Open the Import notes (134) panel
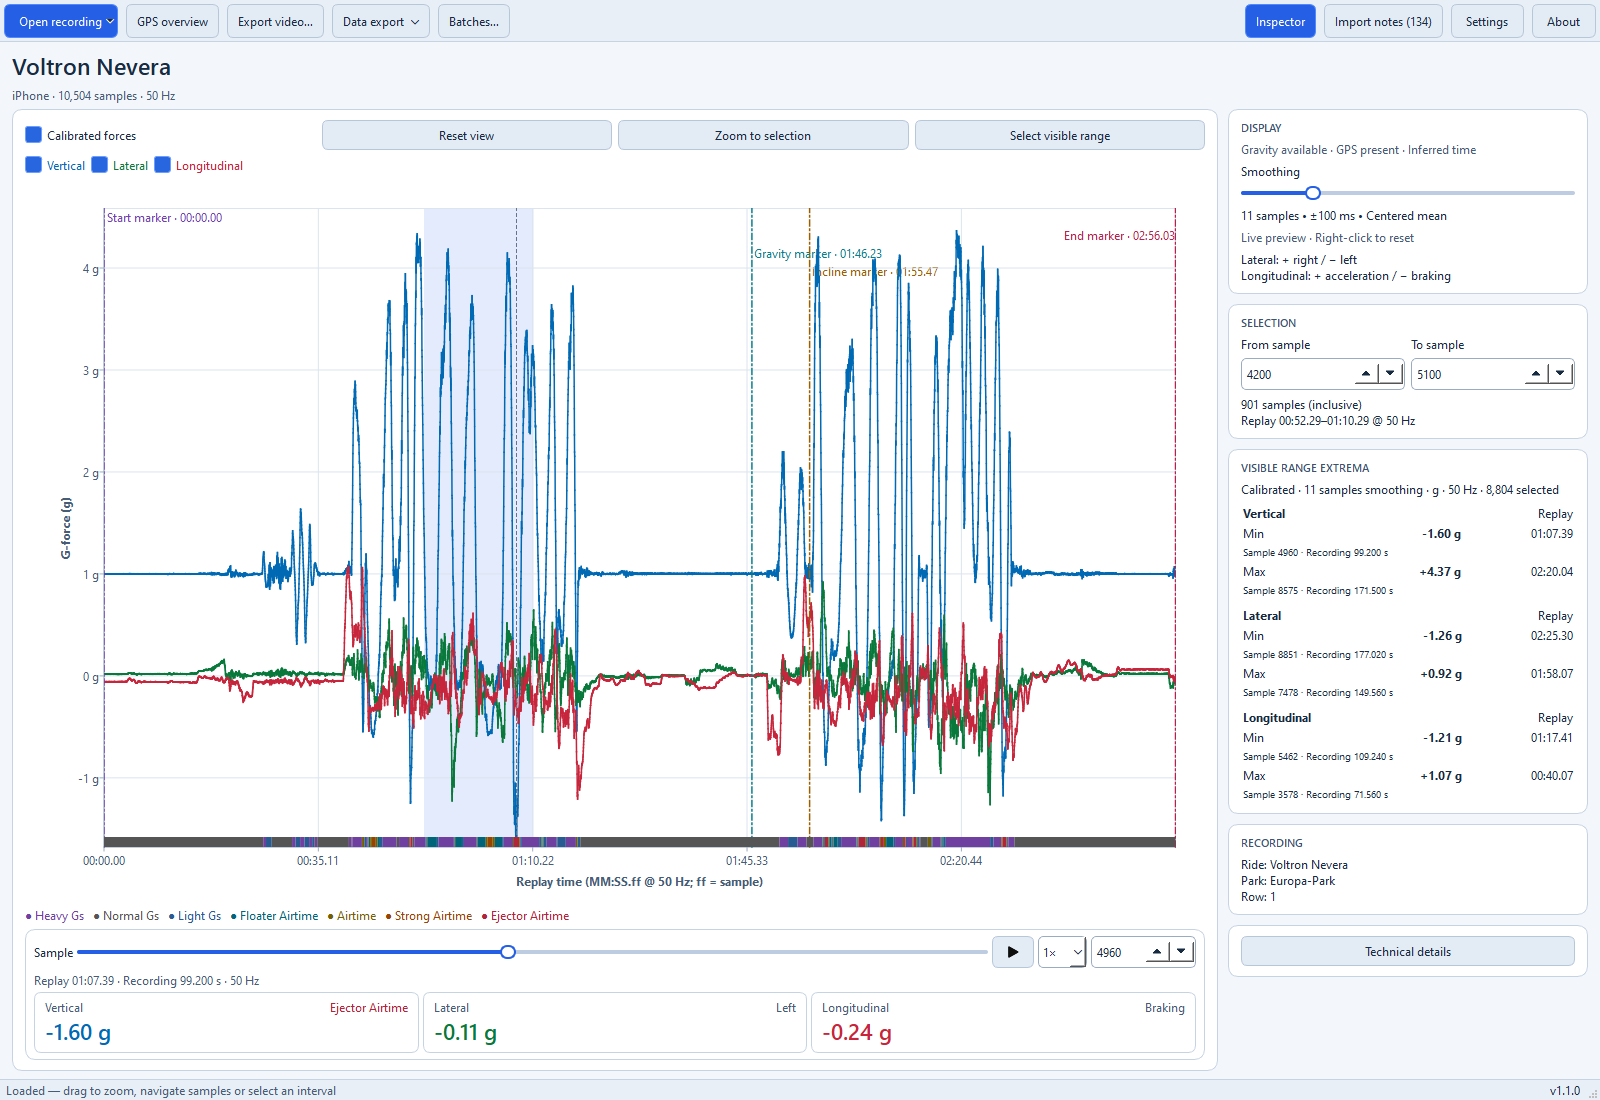Screen dimensions: 1600x1100 1383,21
